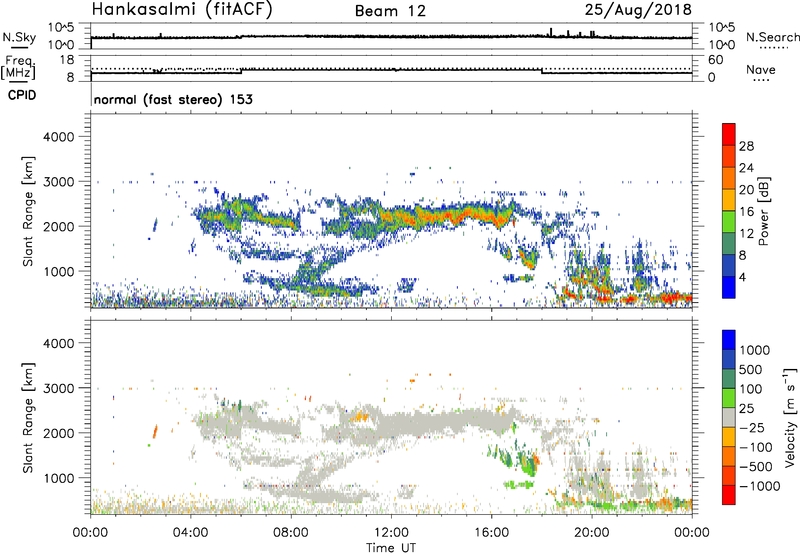
Task: Click the '08:00' time axis tick label
Action: (291, 533)
